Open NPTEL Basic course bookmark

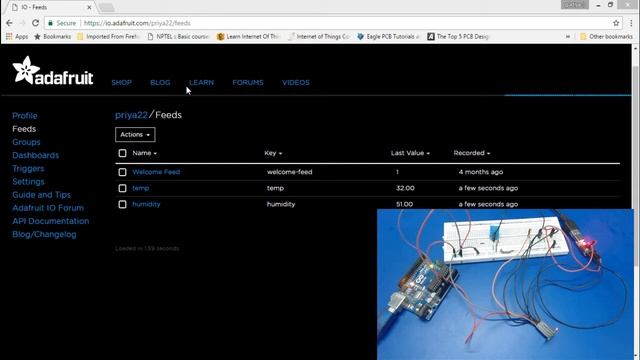(x=178, y=37)
